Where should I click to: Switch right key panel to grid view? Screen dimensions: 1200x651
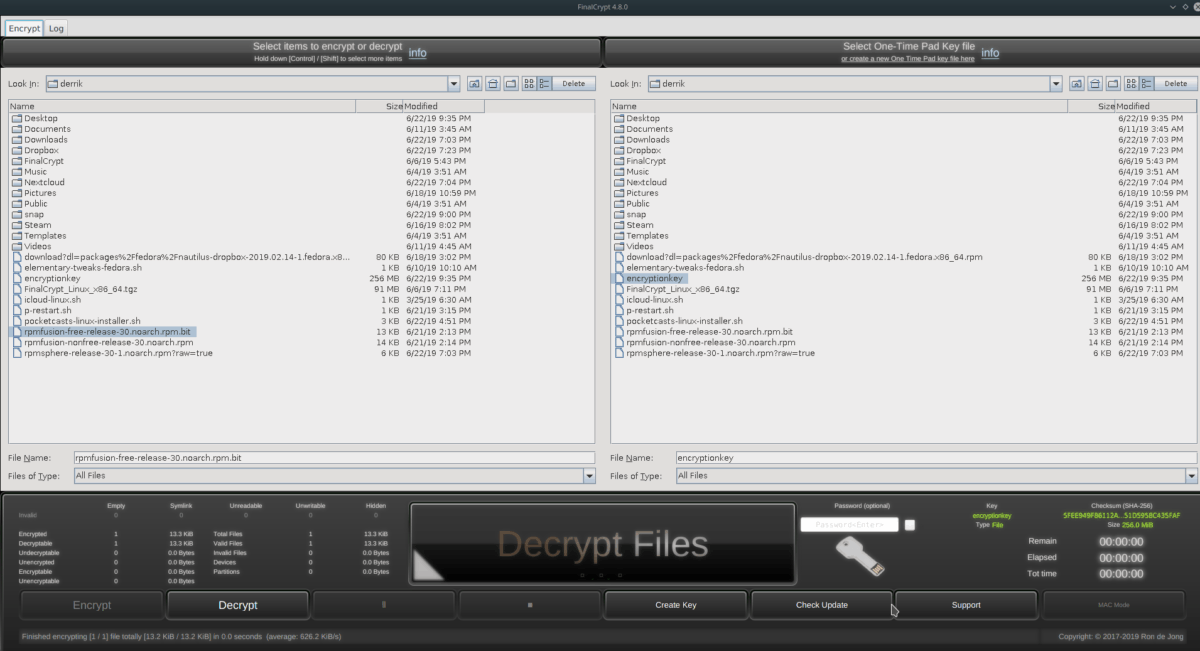point(1129,84)
